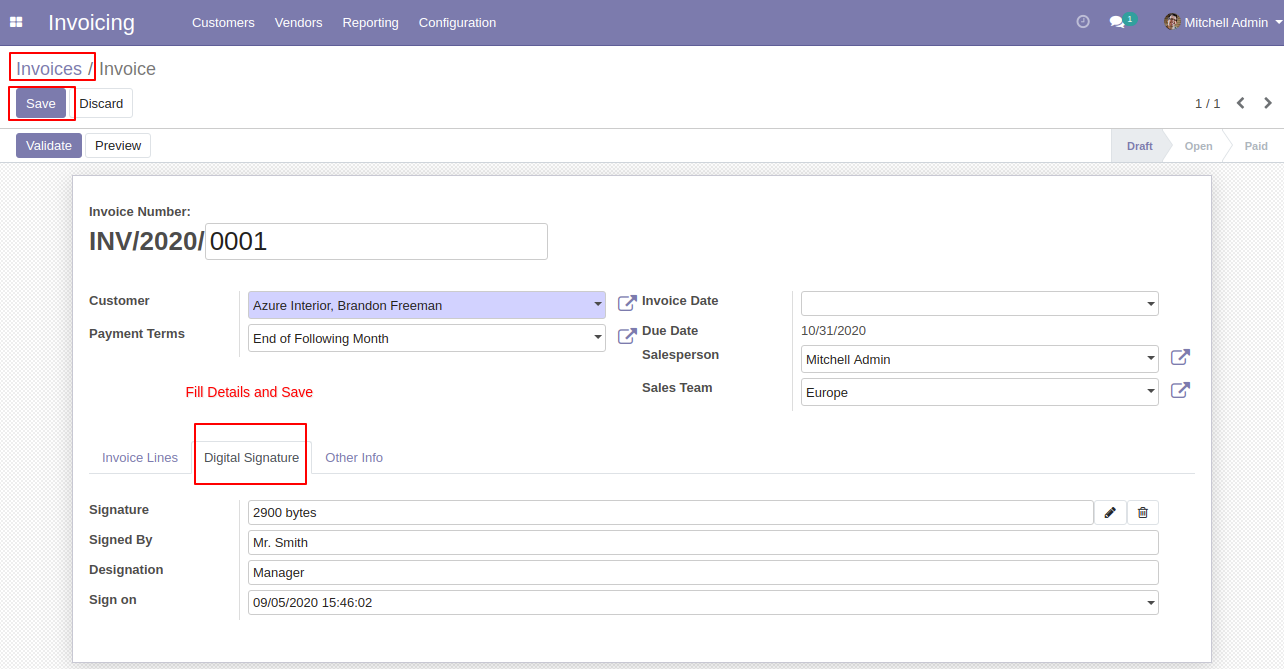1284x669 pixels.
Task: Go to the previous record arrow
Action: click(1241, 103)
